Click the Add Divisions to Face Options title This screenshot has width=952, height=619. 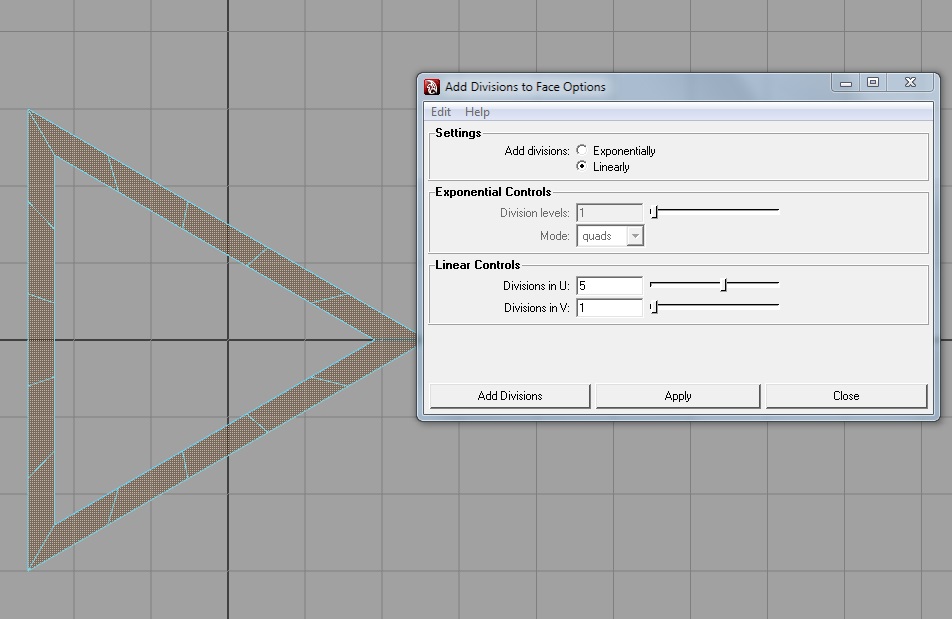(525, 87)
